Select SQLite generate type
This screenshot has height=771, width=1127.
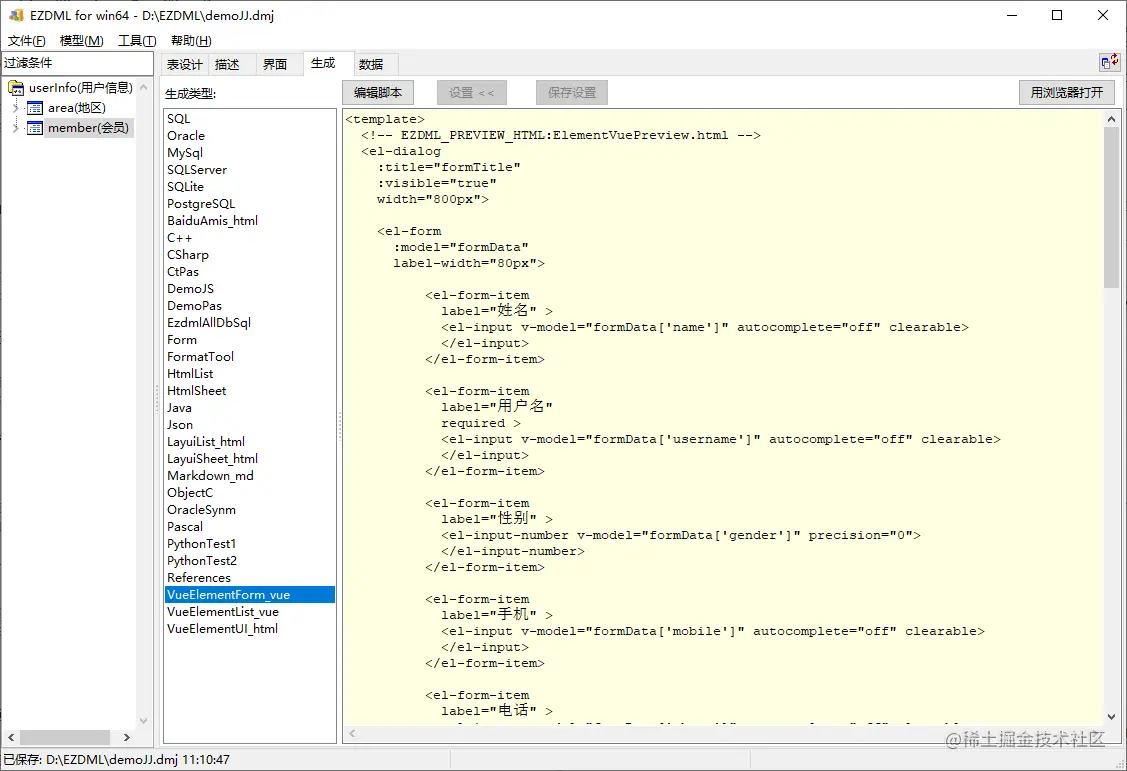(249, 187)
